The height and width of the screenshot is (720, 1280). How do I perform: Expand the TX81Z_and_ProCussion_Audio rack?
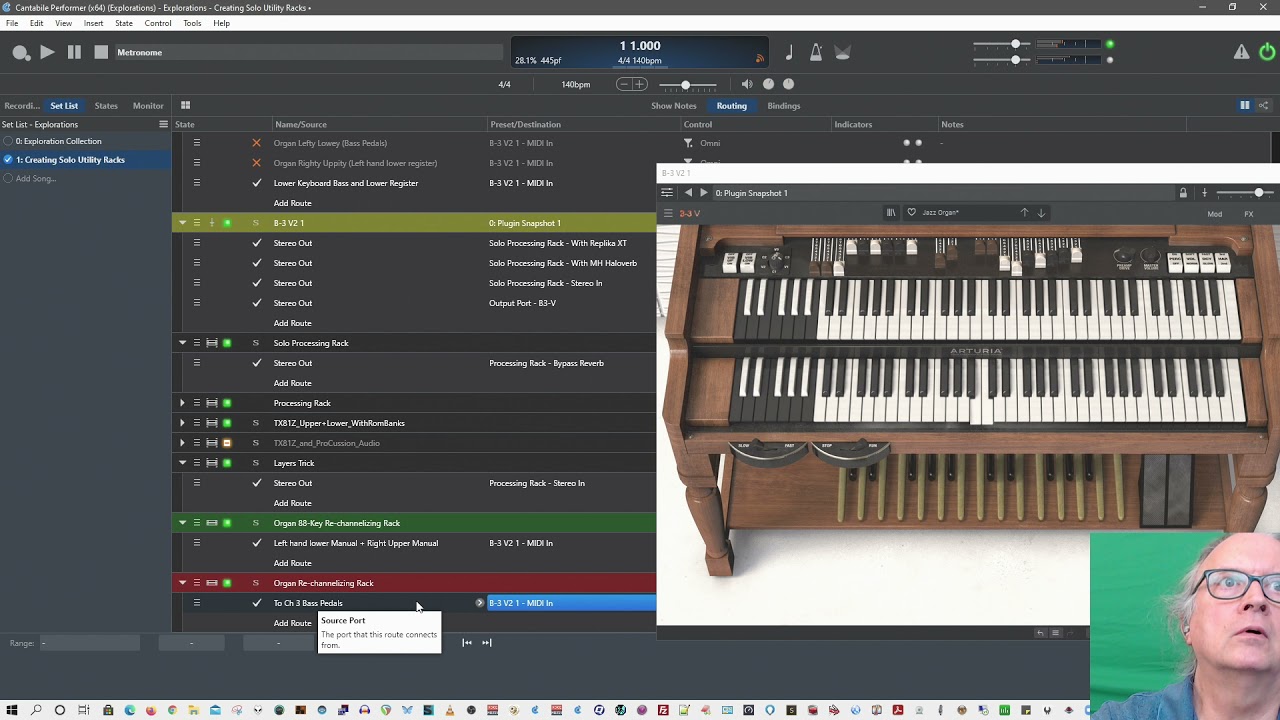point(182,443)
